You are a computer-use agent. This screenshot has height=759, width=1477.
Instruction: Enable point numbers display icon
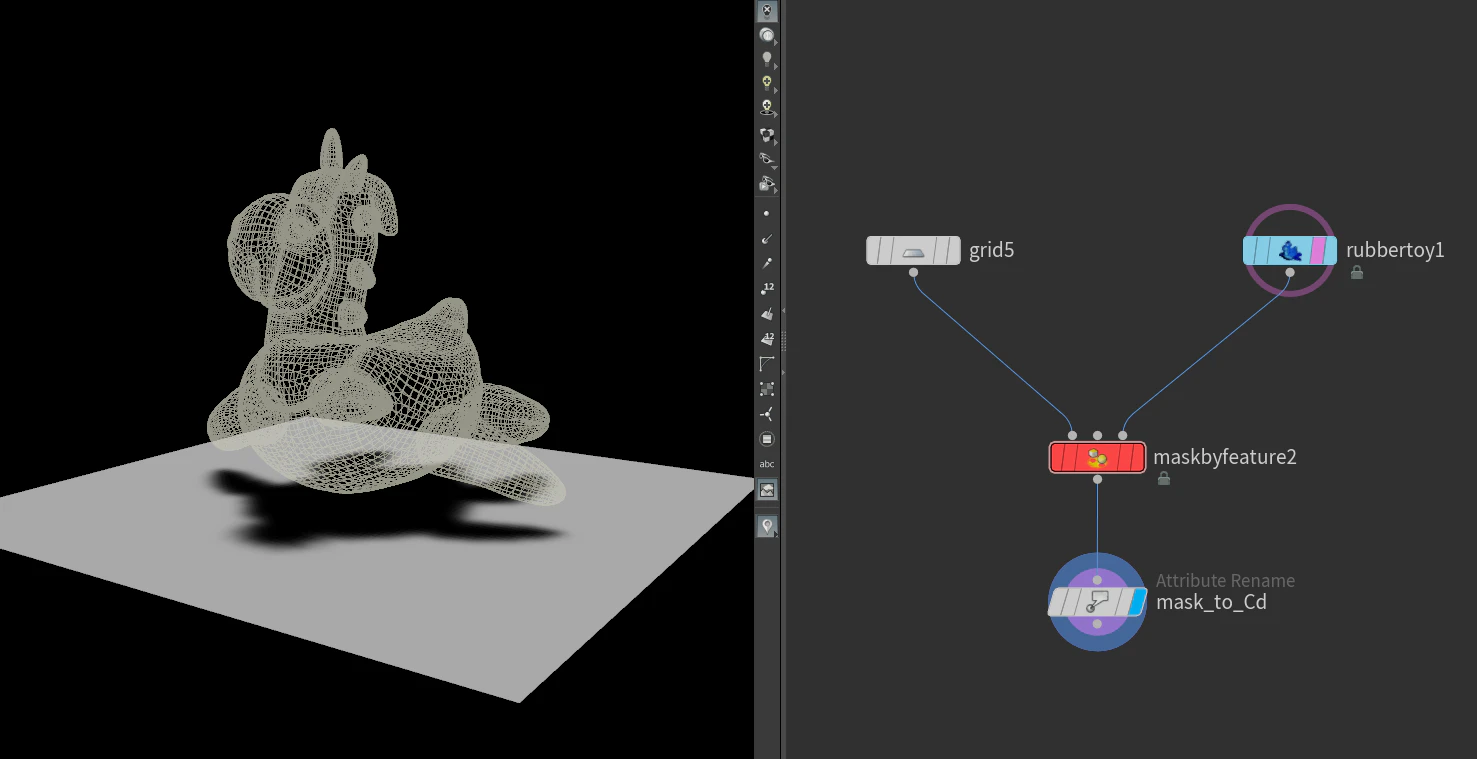point(767,288)
